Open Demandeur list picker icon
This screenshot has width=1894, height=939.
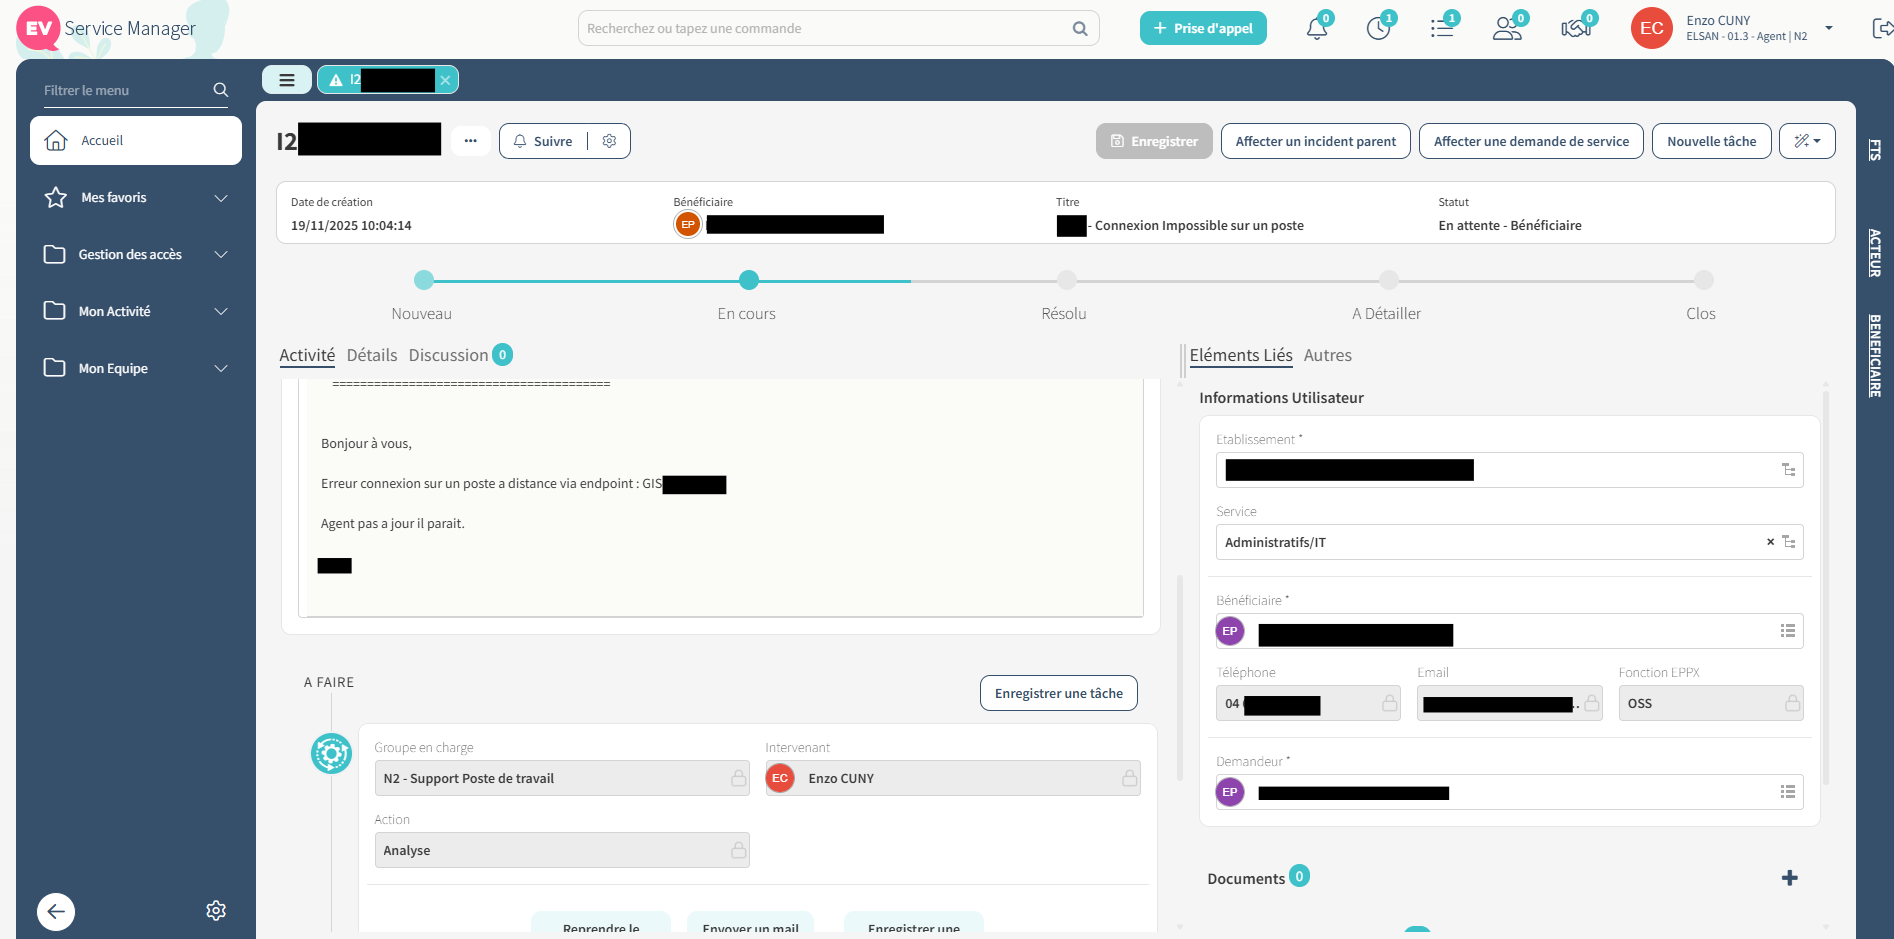click(x=1788, y=792)
